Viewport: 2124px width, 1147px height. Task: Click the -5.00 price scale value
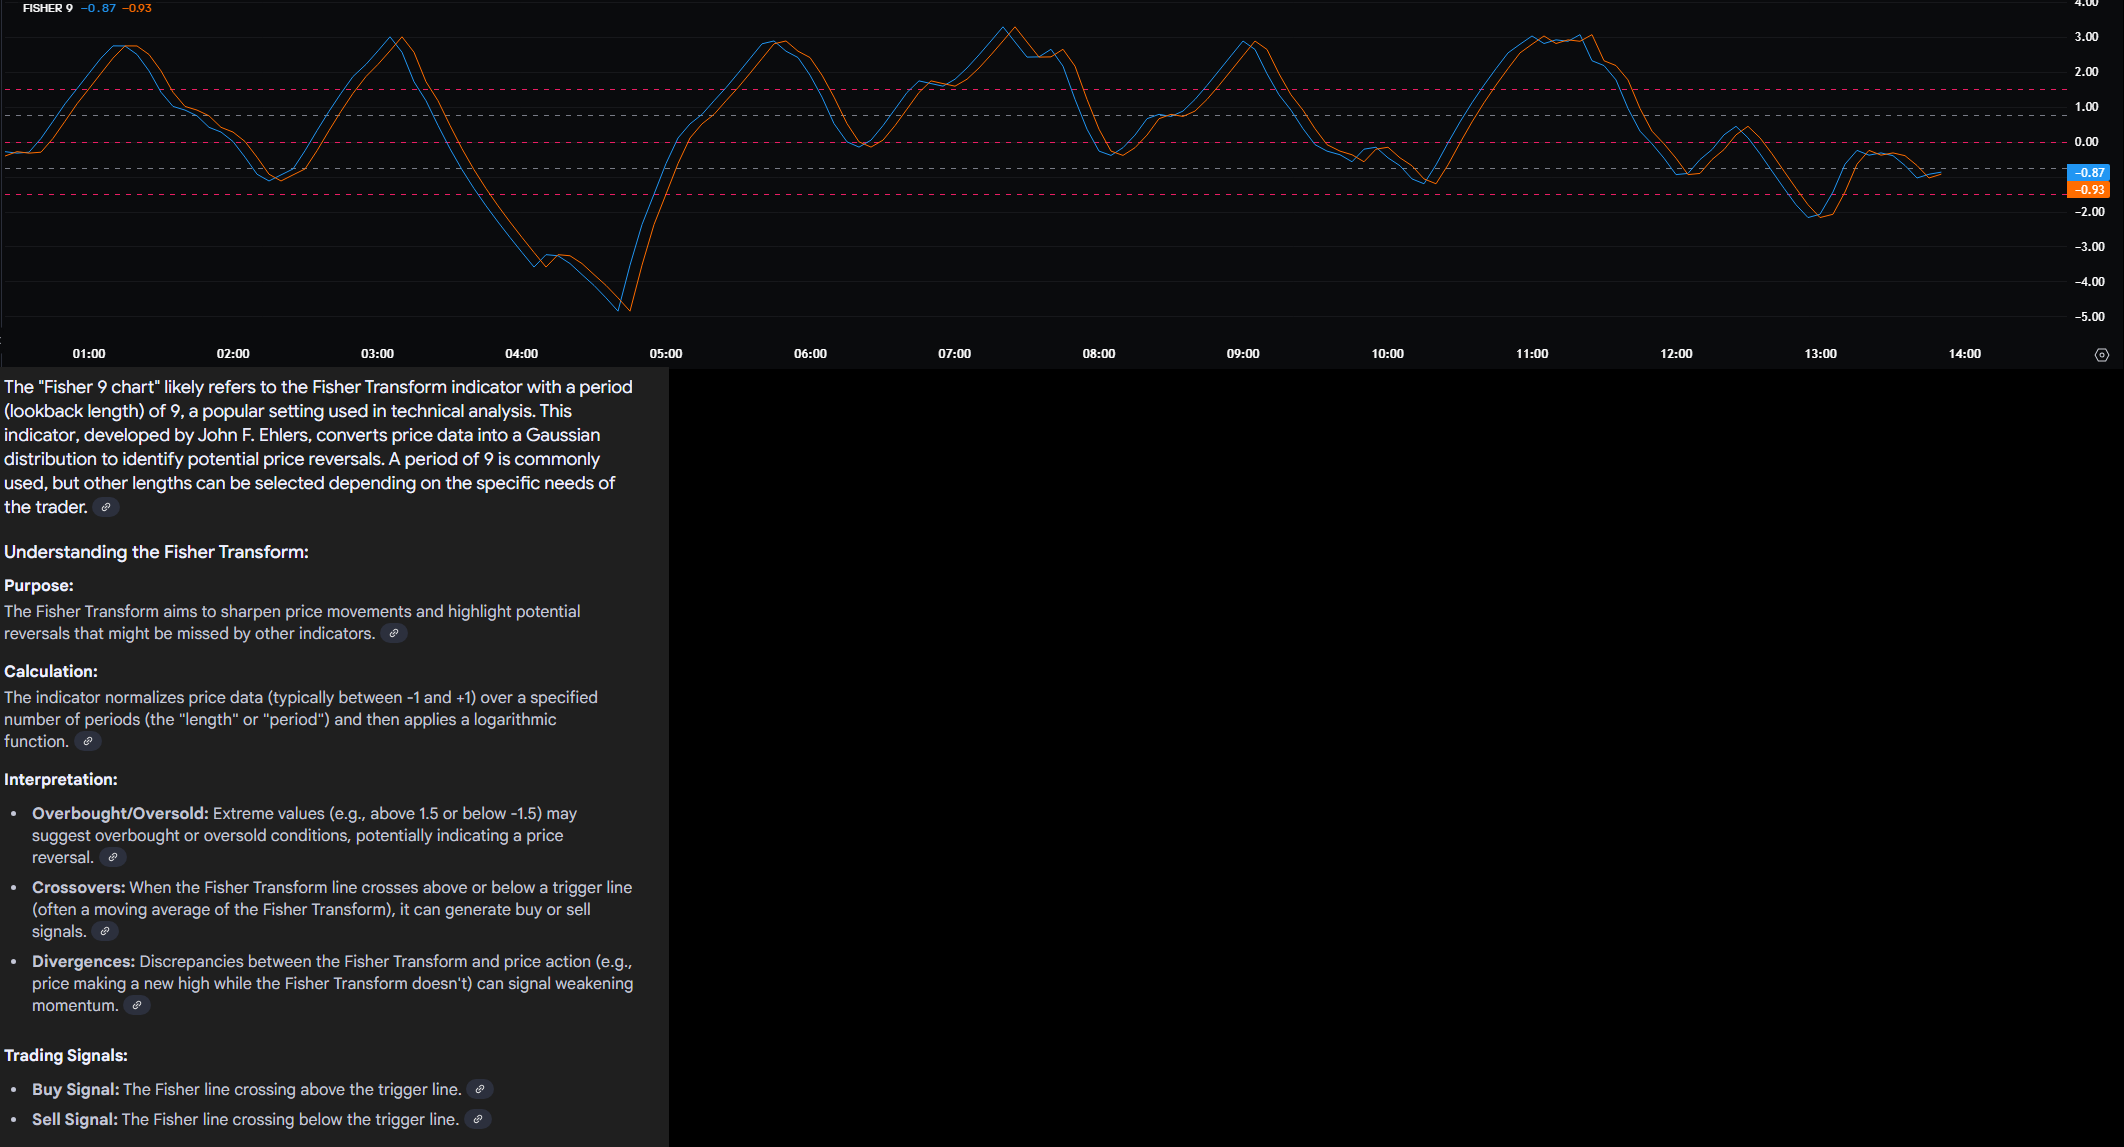click(x=2088, y=317)
